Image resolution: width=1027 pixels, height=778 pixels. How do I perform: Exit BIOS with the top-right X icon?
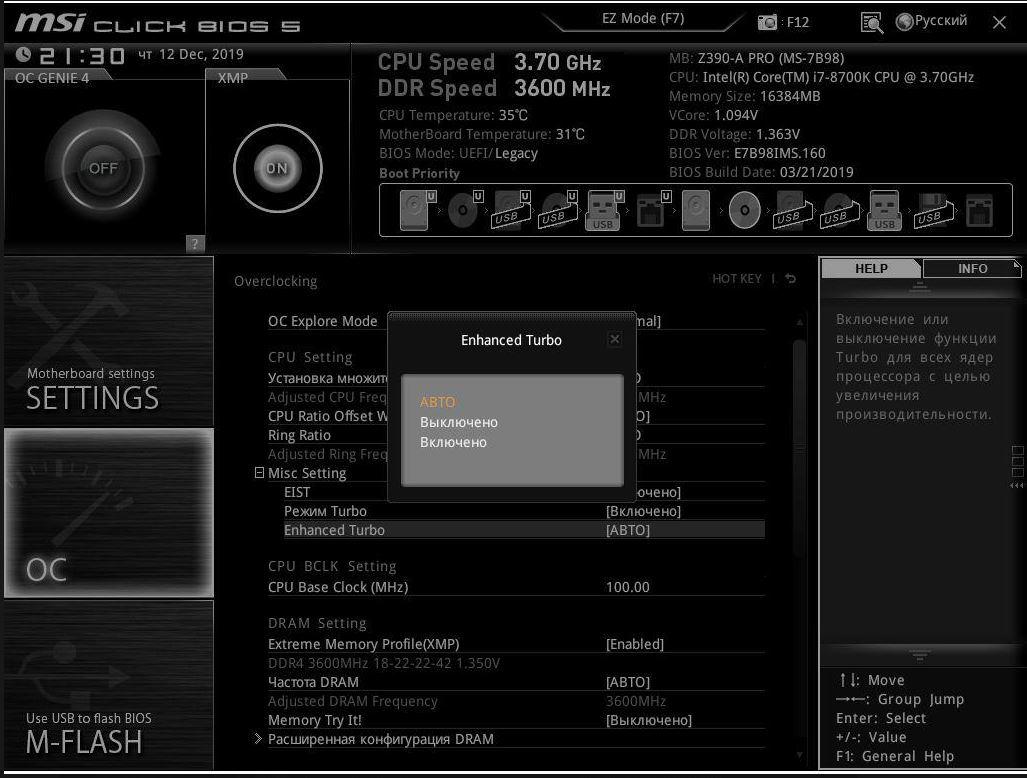(999, 22)
